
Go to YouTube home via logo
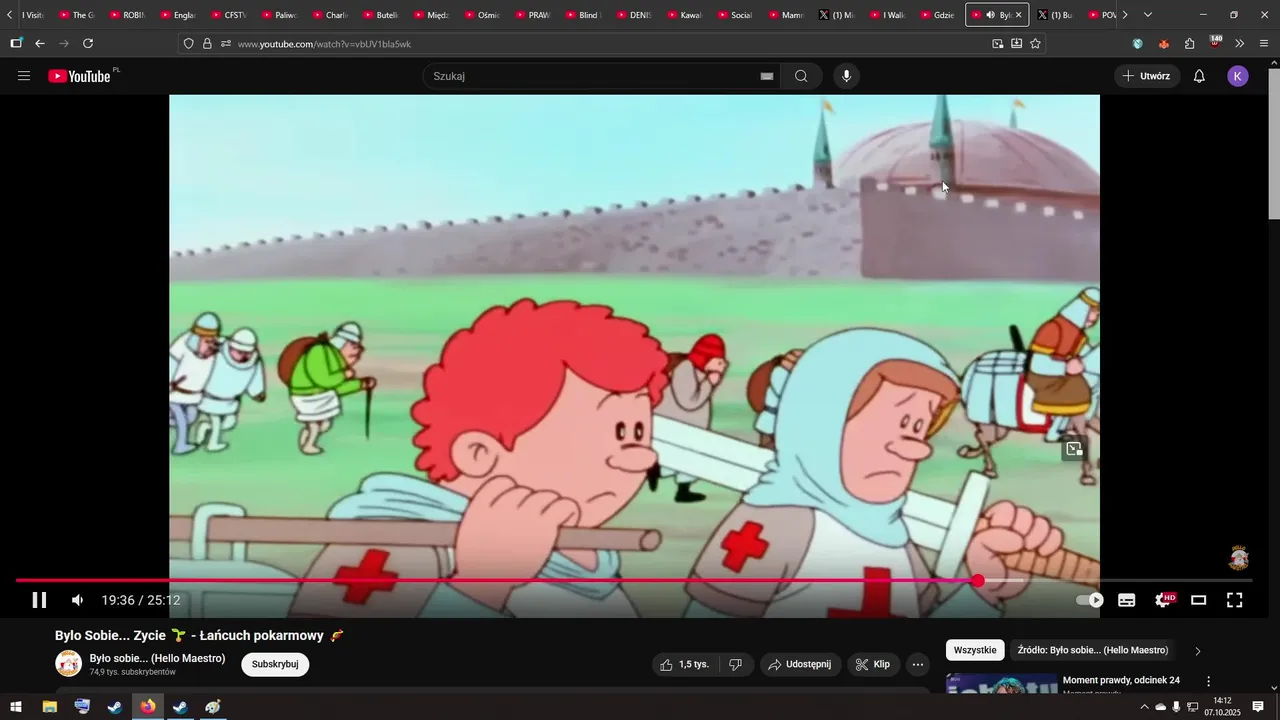coord(80,76)
